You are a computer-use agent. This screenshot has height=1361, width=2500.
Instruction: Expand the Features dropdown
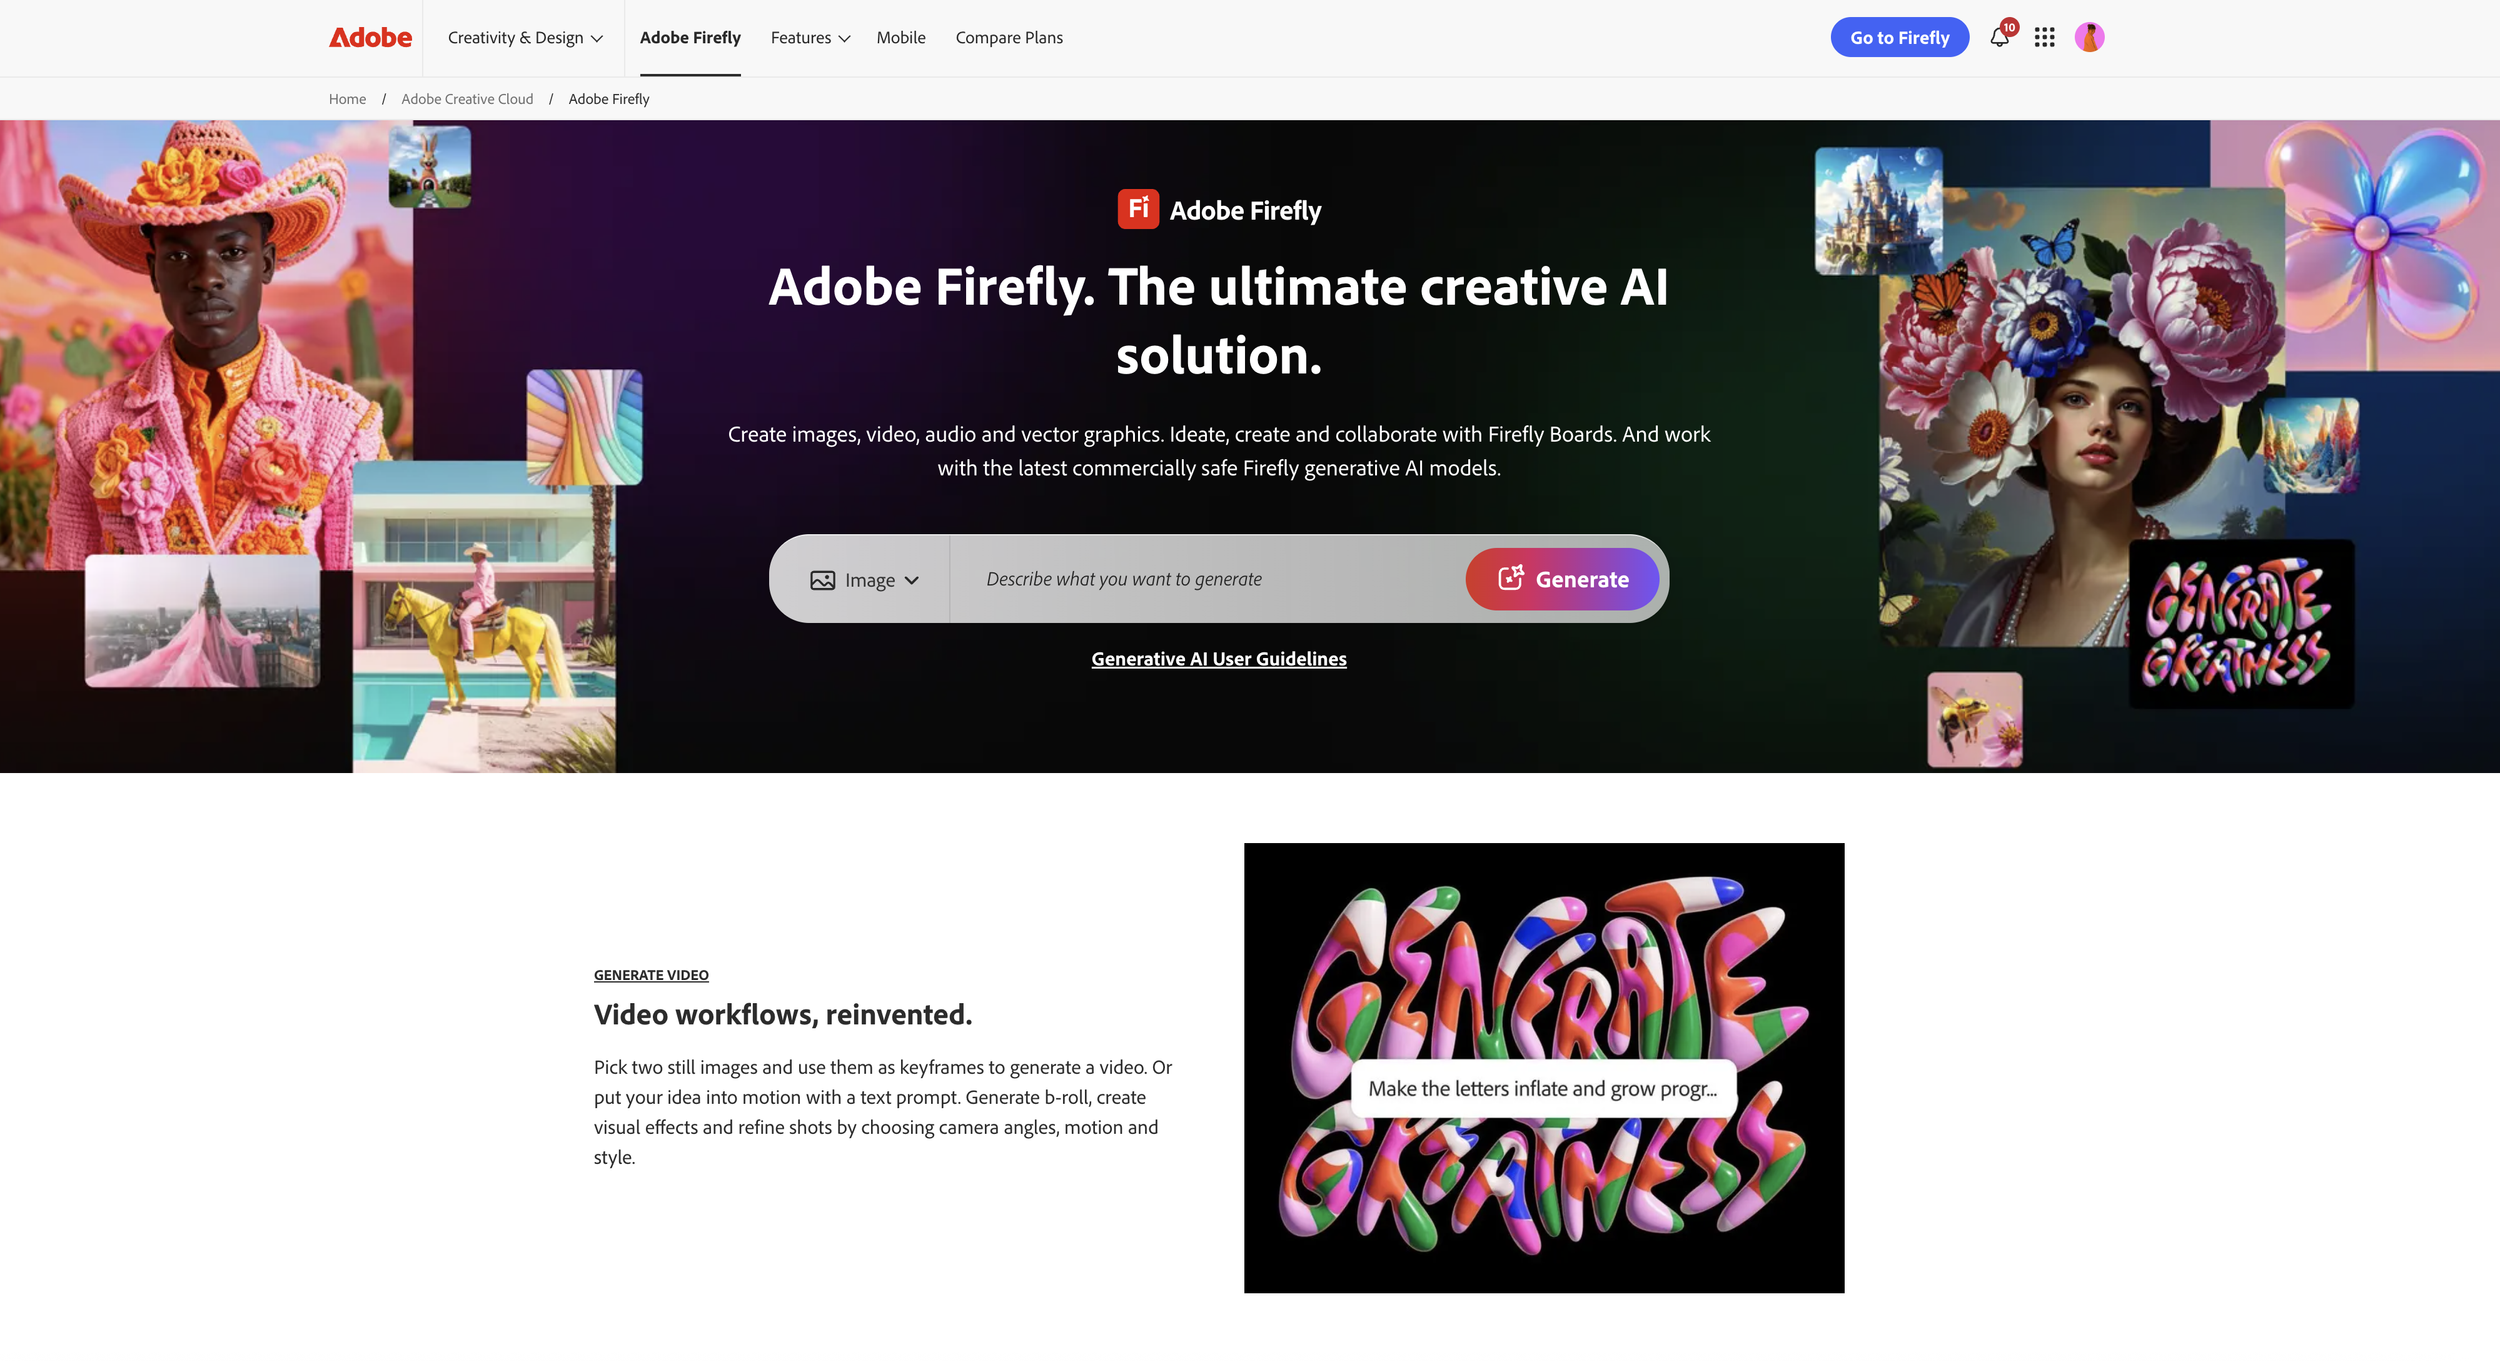[810, 38]
